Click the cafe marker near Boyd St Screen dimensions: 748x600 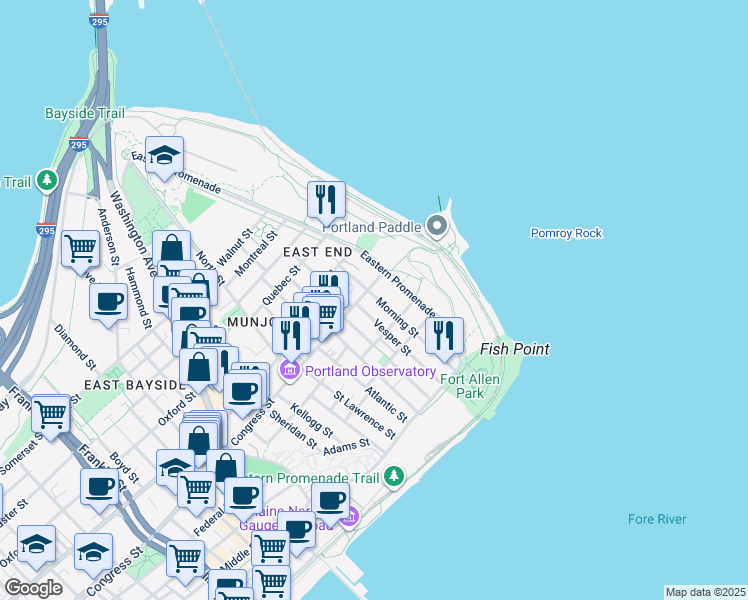(x=99, y=488)
